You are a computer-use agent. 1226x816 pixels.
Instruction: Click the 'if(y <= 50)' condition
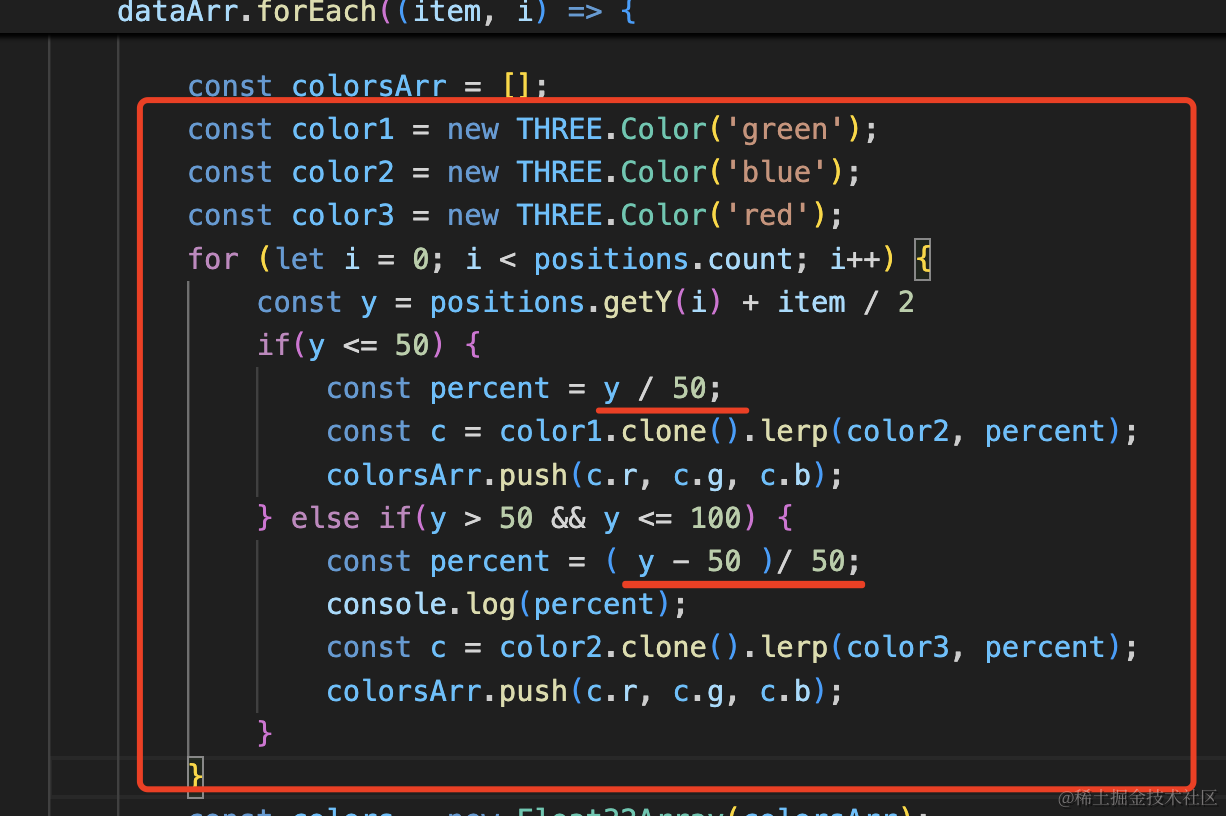click(350, 345)
